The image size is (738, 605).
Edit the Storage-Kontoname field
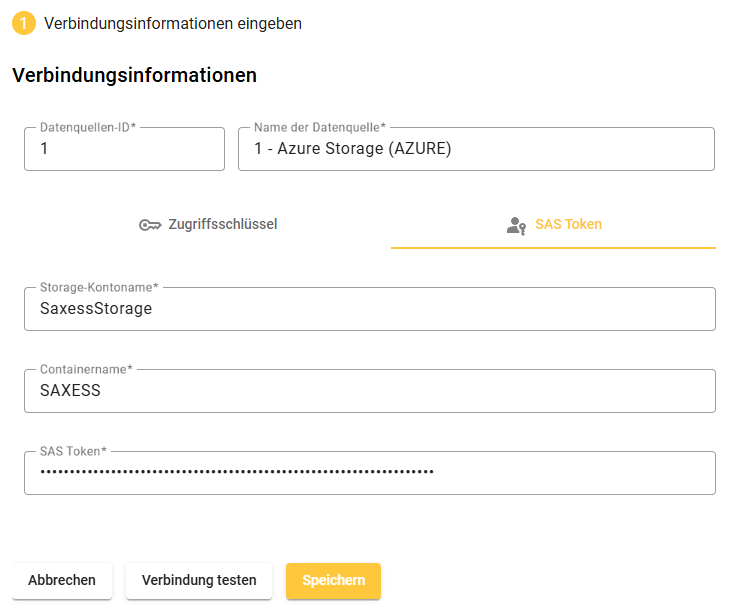[370, 310]
